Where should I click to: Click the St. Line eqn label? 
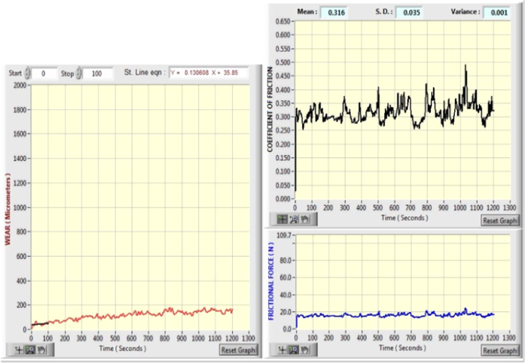(x=145, y=72)
